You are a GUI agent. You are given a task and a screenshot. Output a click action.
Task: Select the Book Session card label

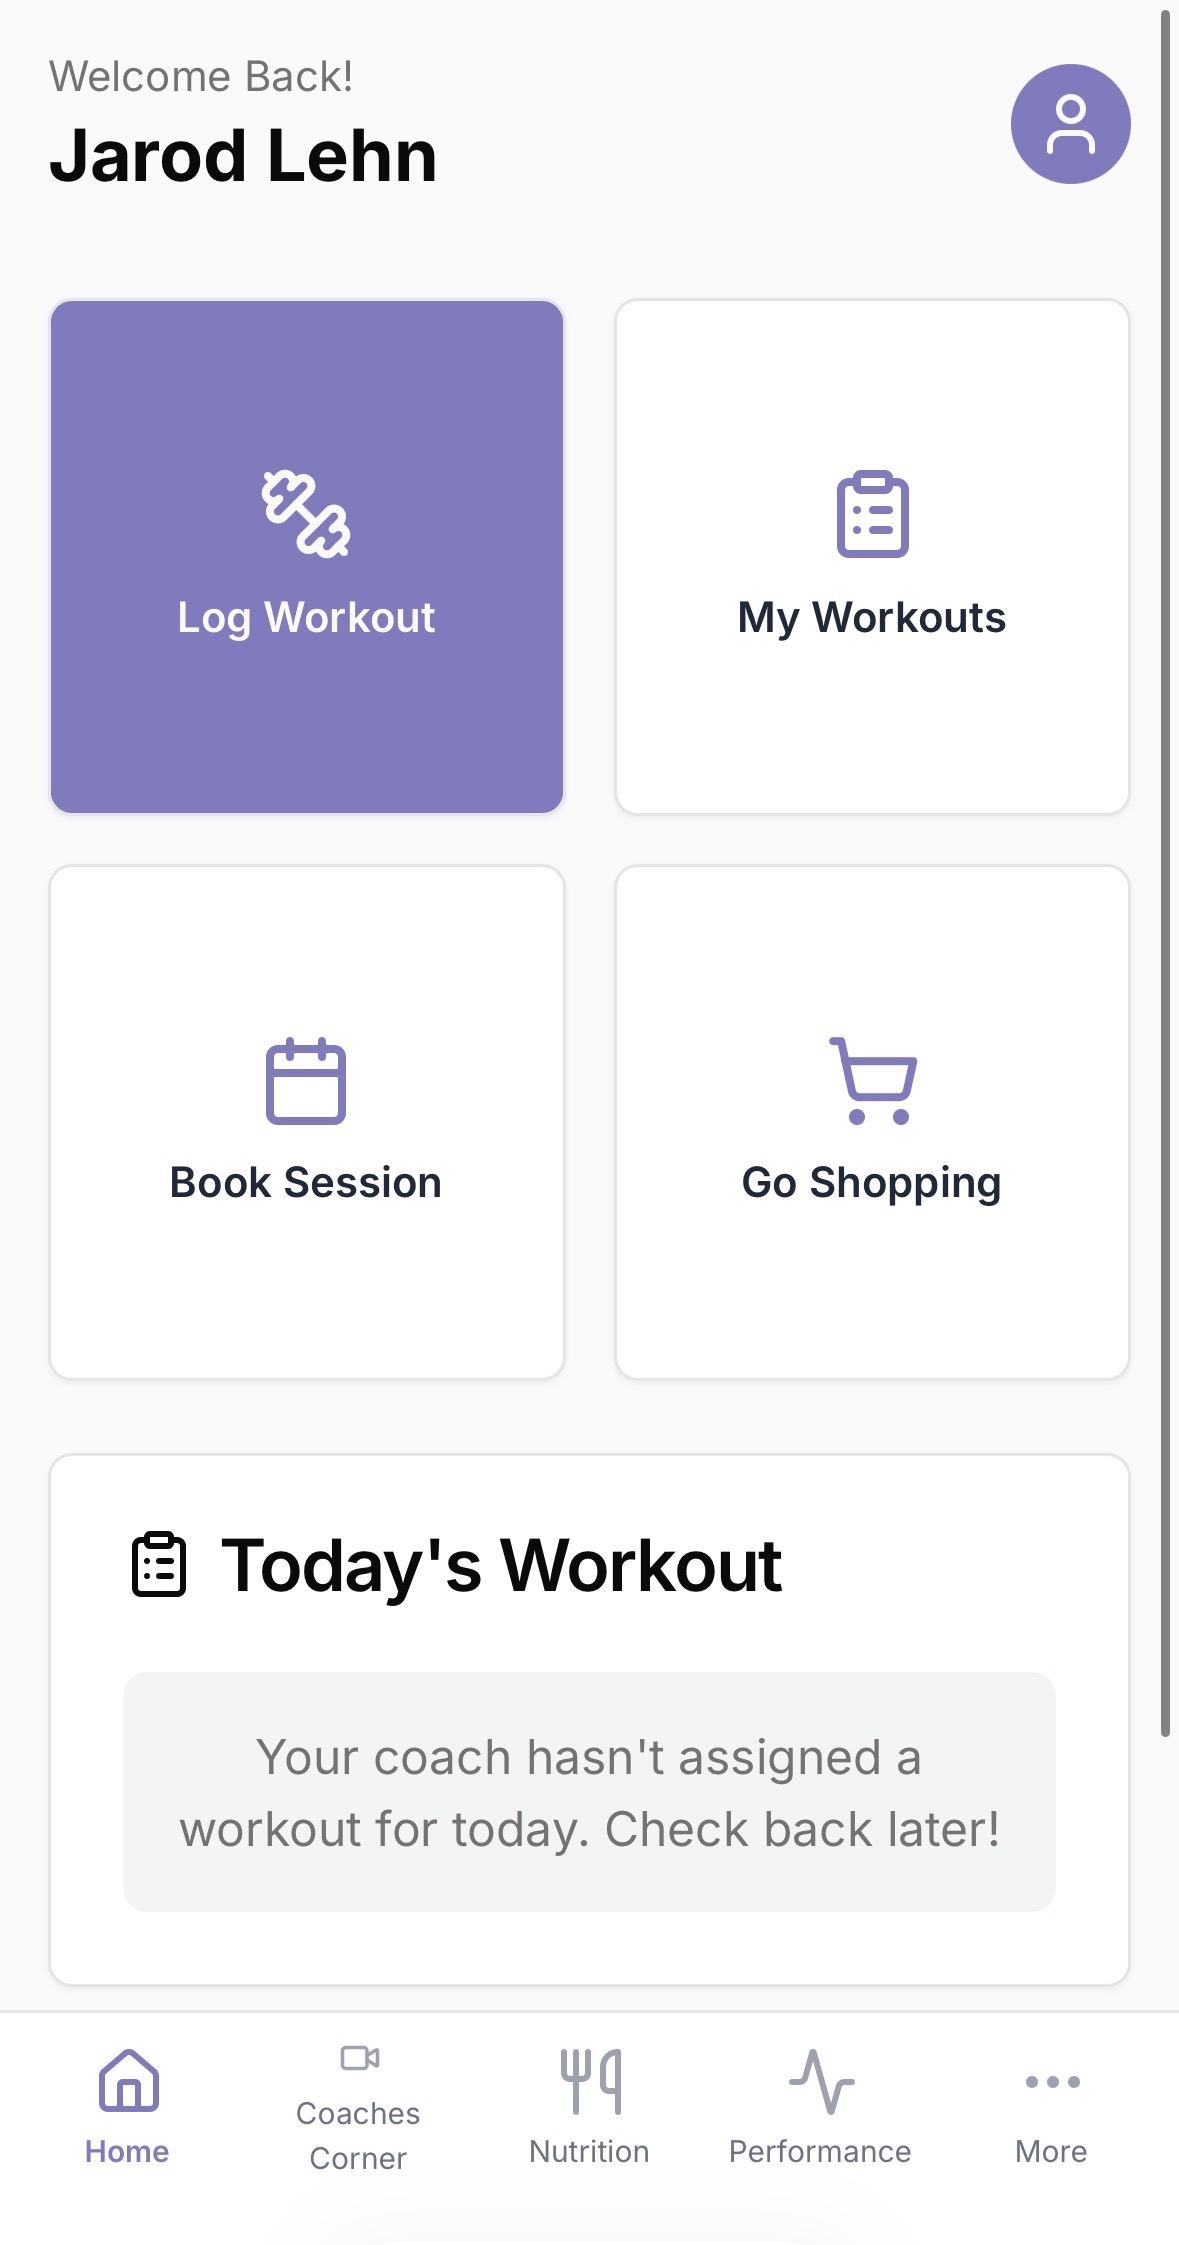(306, 1183)
